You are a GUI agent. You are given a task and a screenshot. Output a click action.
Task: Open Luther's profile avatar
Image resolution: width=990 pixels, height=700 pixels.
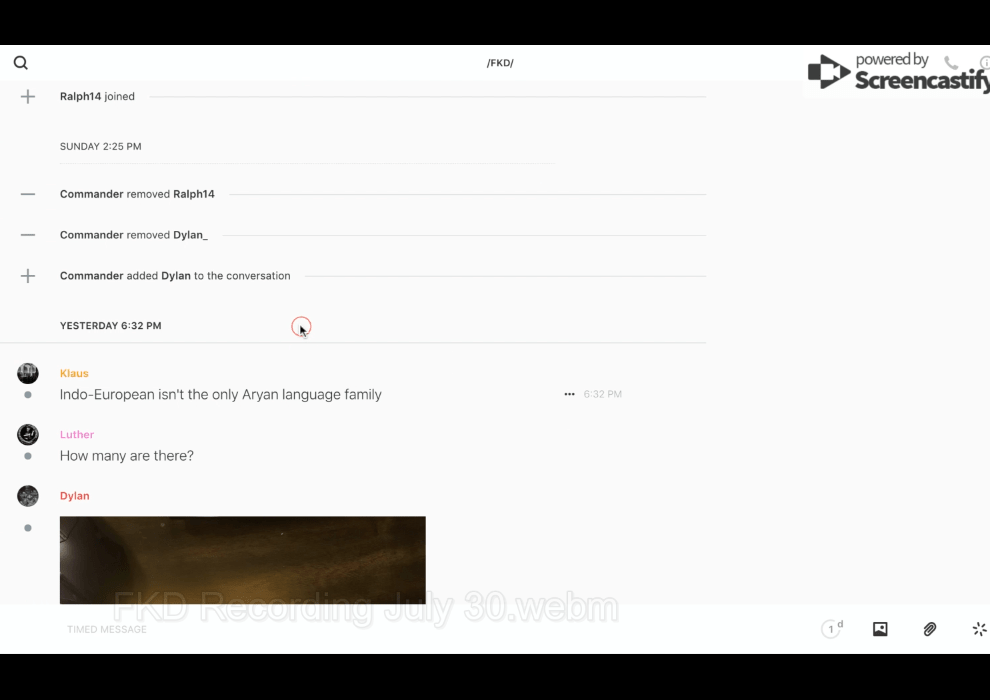[x=28, y=435]
